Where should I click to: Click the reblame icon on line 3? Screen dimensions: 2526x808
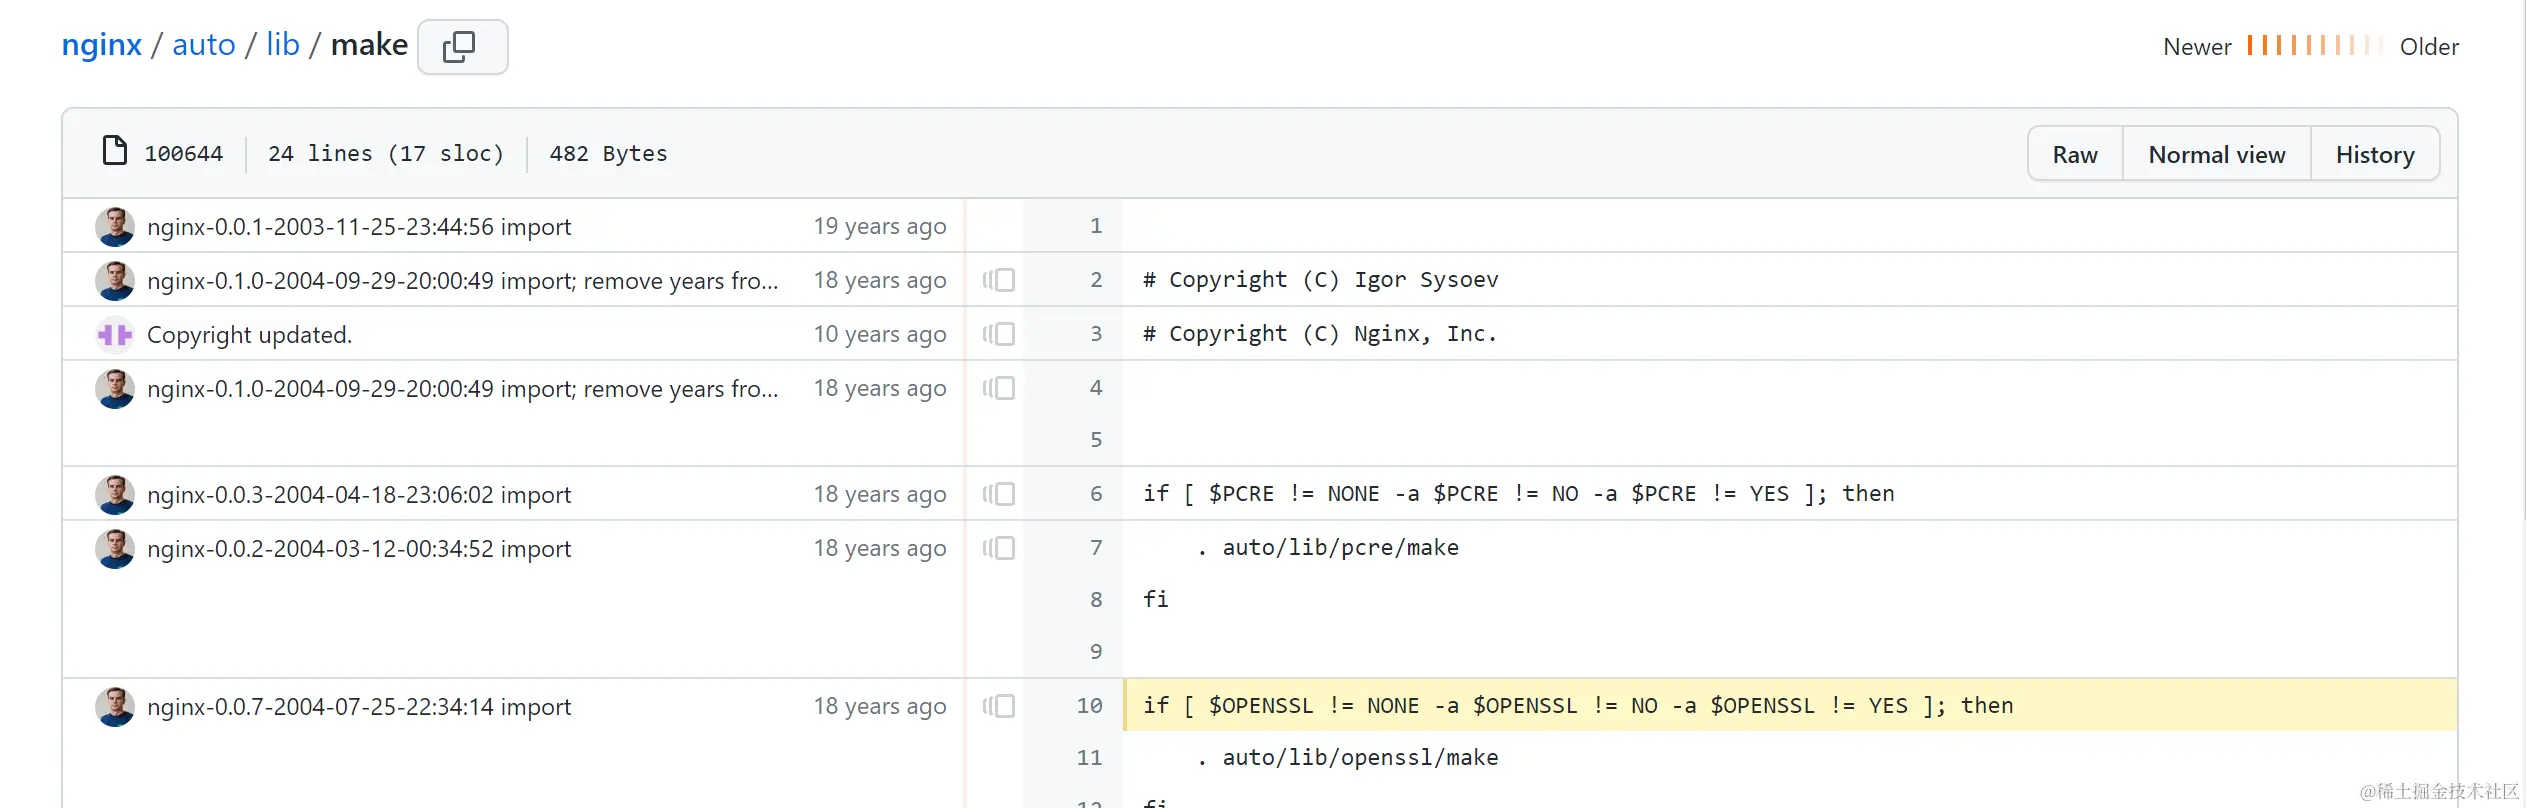point(999,334)
